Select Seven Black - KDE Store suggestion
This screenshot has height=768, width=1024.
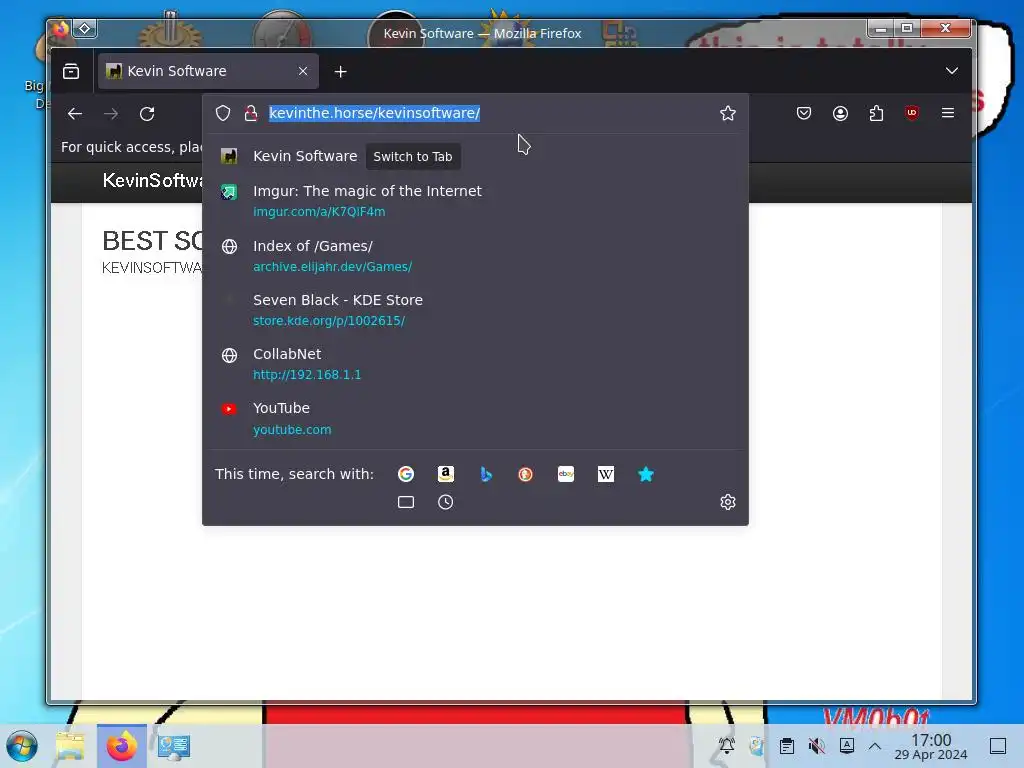475,310
